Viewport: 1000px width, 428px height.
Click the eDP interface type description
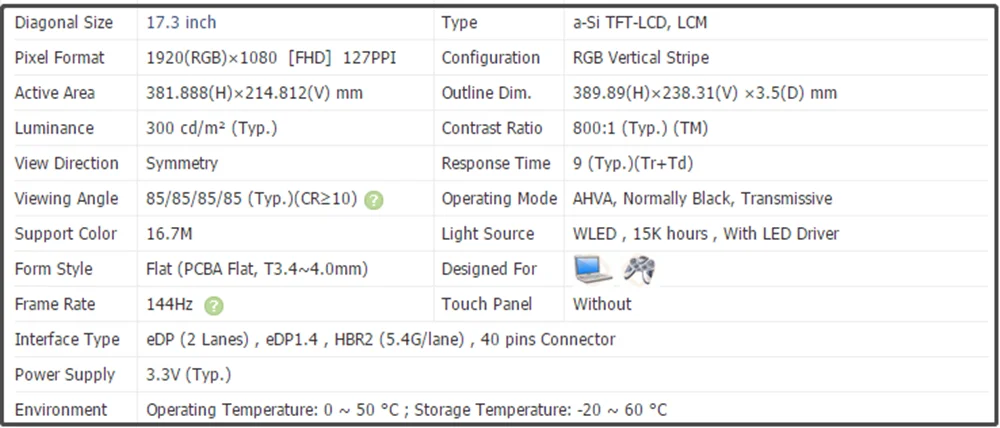click(381, 340)
